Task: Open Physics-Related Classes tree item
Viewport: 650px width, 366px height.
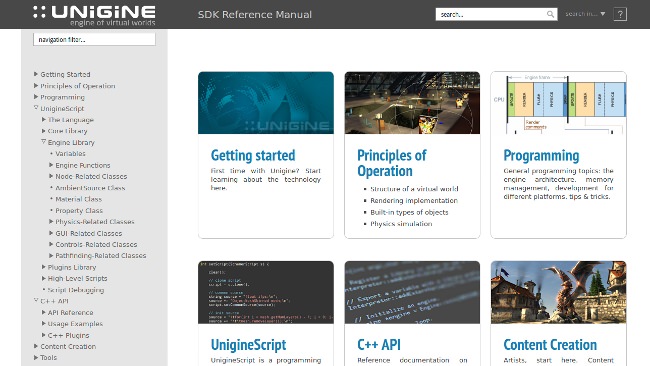Action: 95,222
